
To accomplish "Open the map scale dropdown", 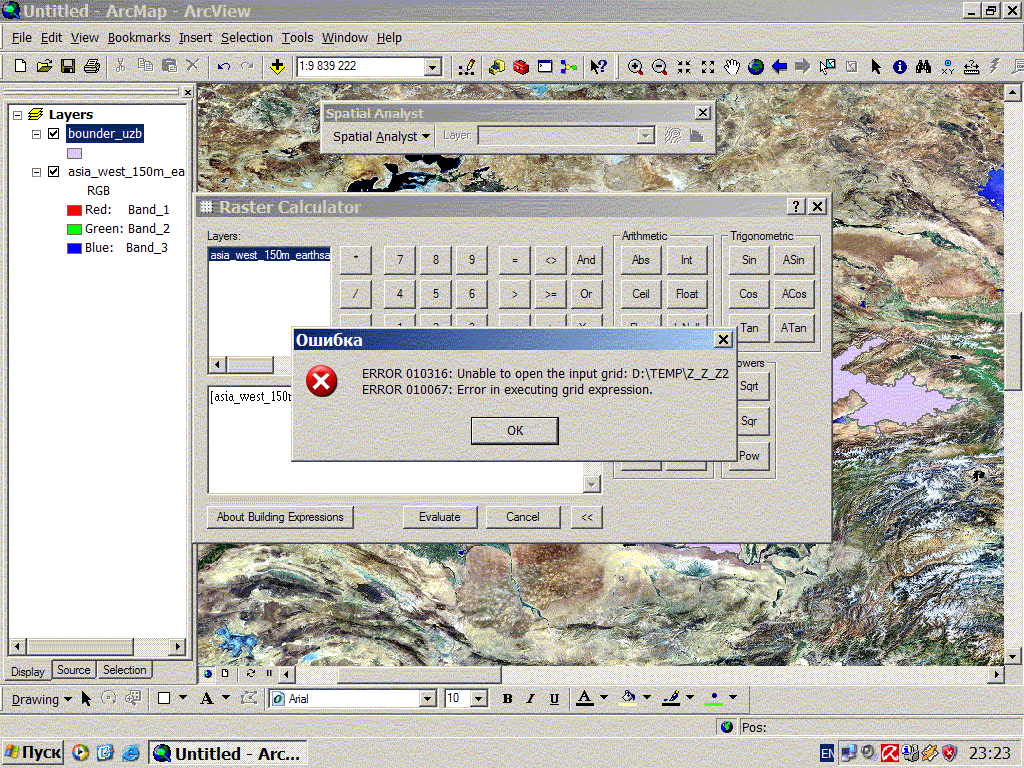I will click(432, 67).
